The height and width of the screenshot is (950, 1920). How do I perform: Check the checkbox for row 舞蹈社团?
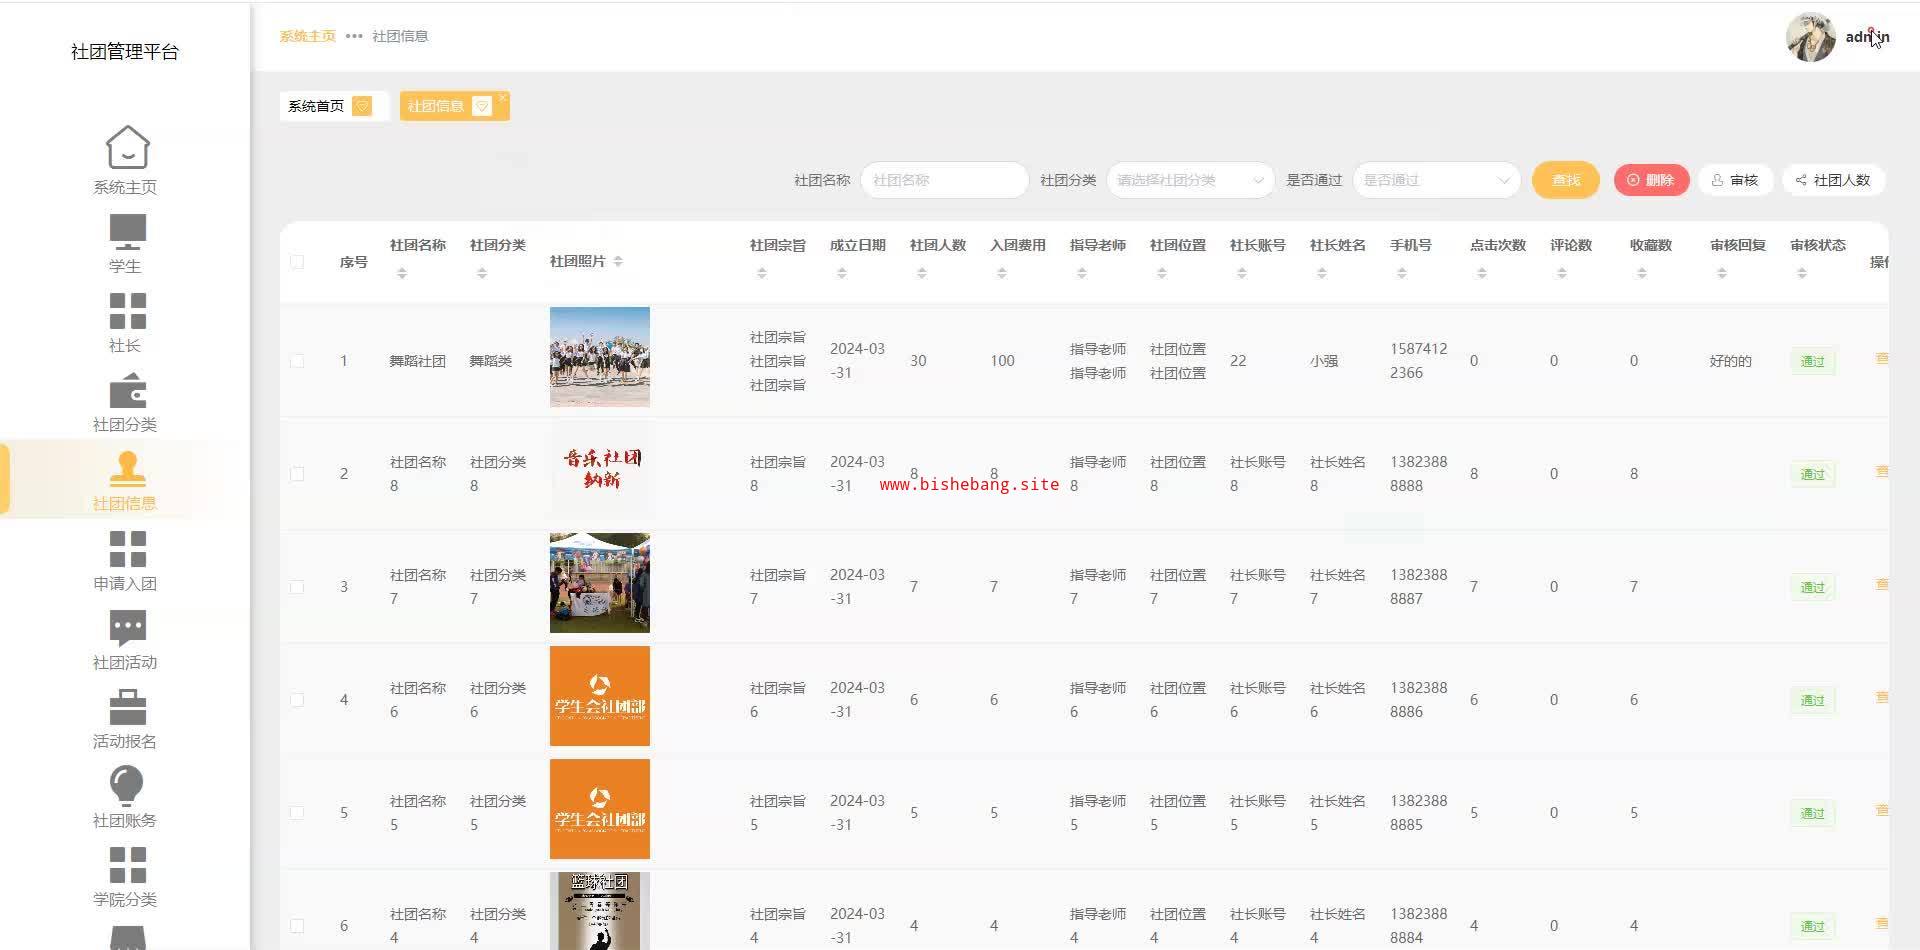(297, 361)
